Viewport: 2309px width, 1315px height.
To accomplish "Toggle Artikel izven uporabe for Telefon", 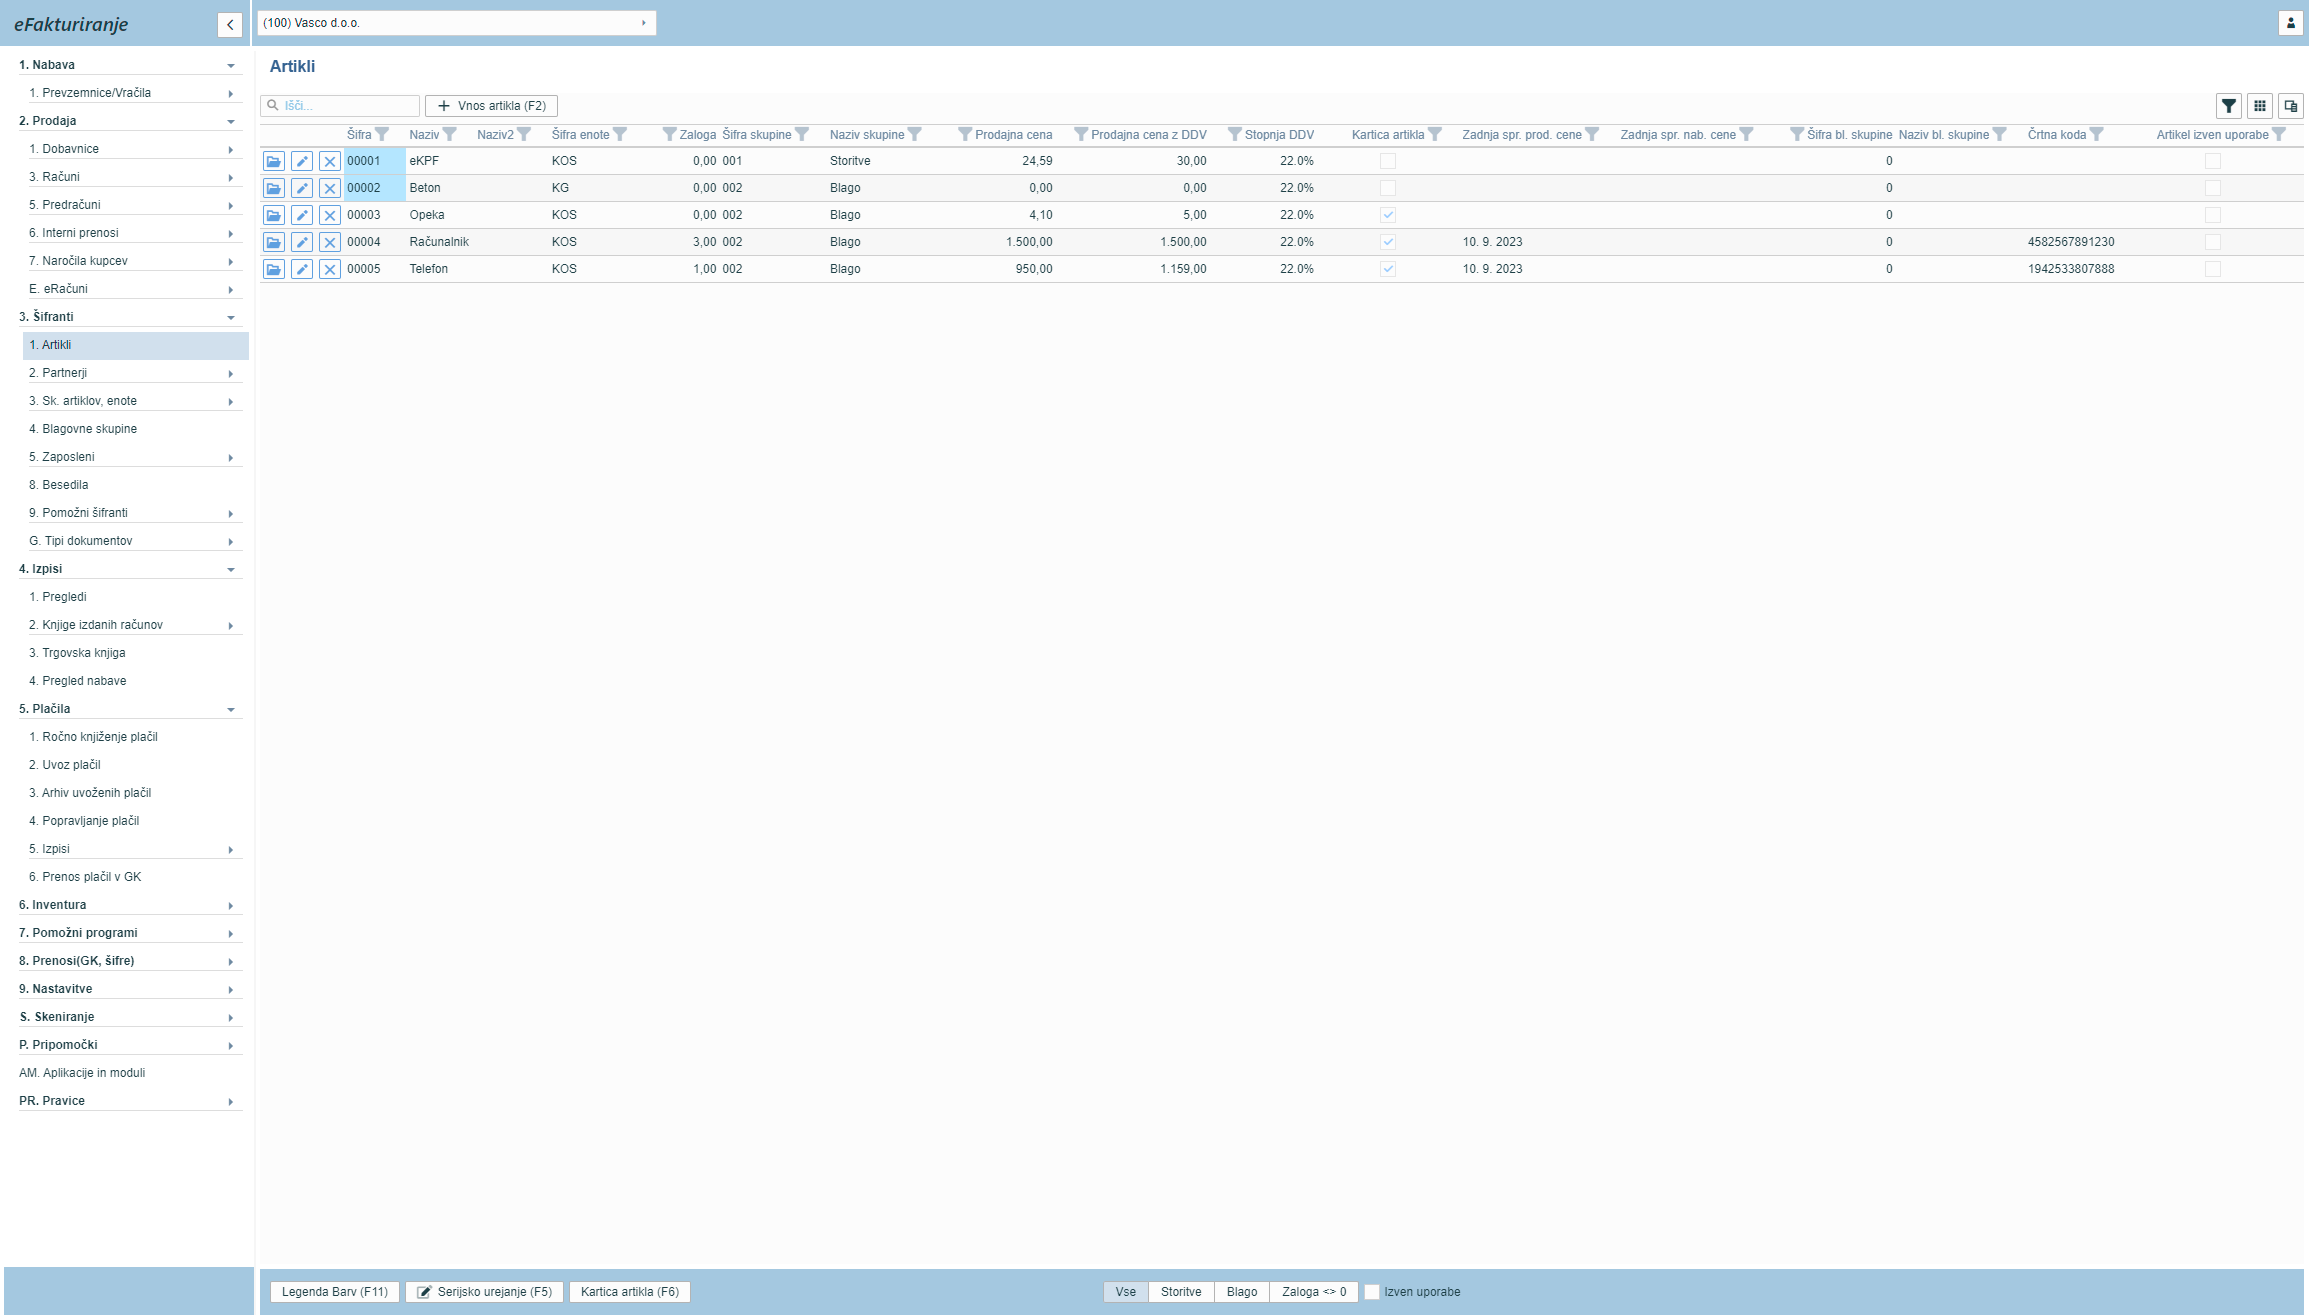I will (2213, 269).
